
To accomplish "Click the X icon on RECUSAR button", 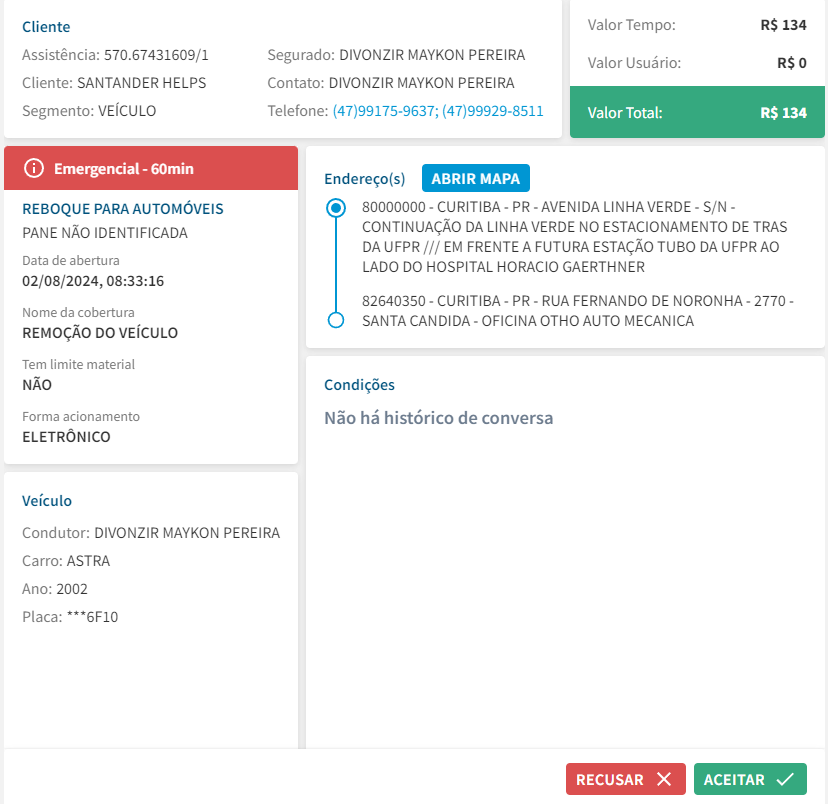I will pyautogui.click(x=664, y=780).
